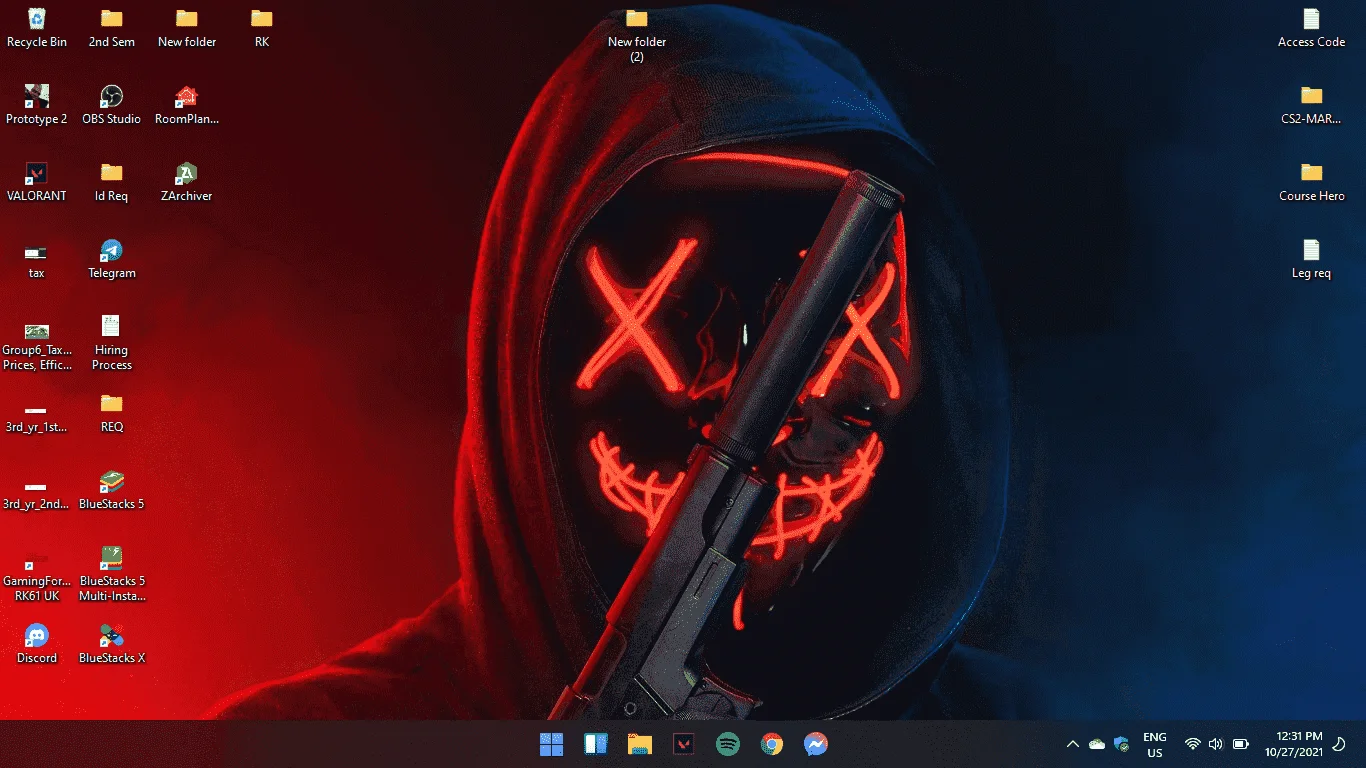Select the ZArchiver shortcut
The width and height of the screenshot is (1366, 768).
click(x=187, y=182)
